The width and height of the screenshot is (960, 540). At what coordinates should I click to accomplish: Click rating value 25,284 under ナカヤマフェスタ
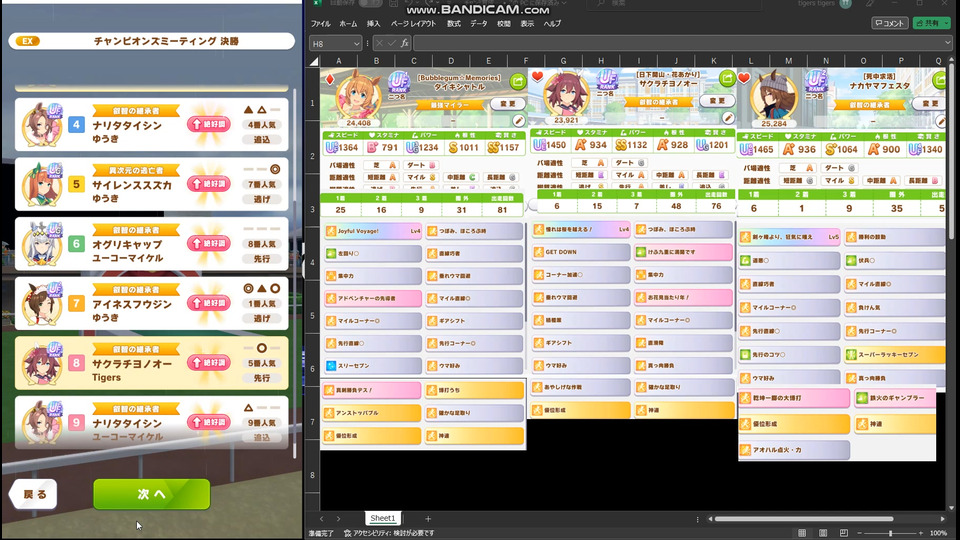pyautogui.click(x=774, y=124)
